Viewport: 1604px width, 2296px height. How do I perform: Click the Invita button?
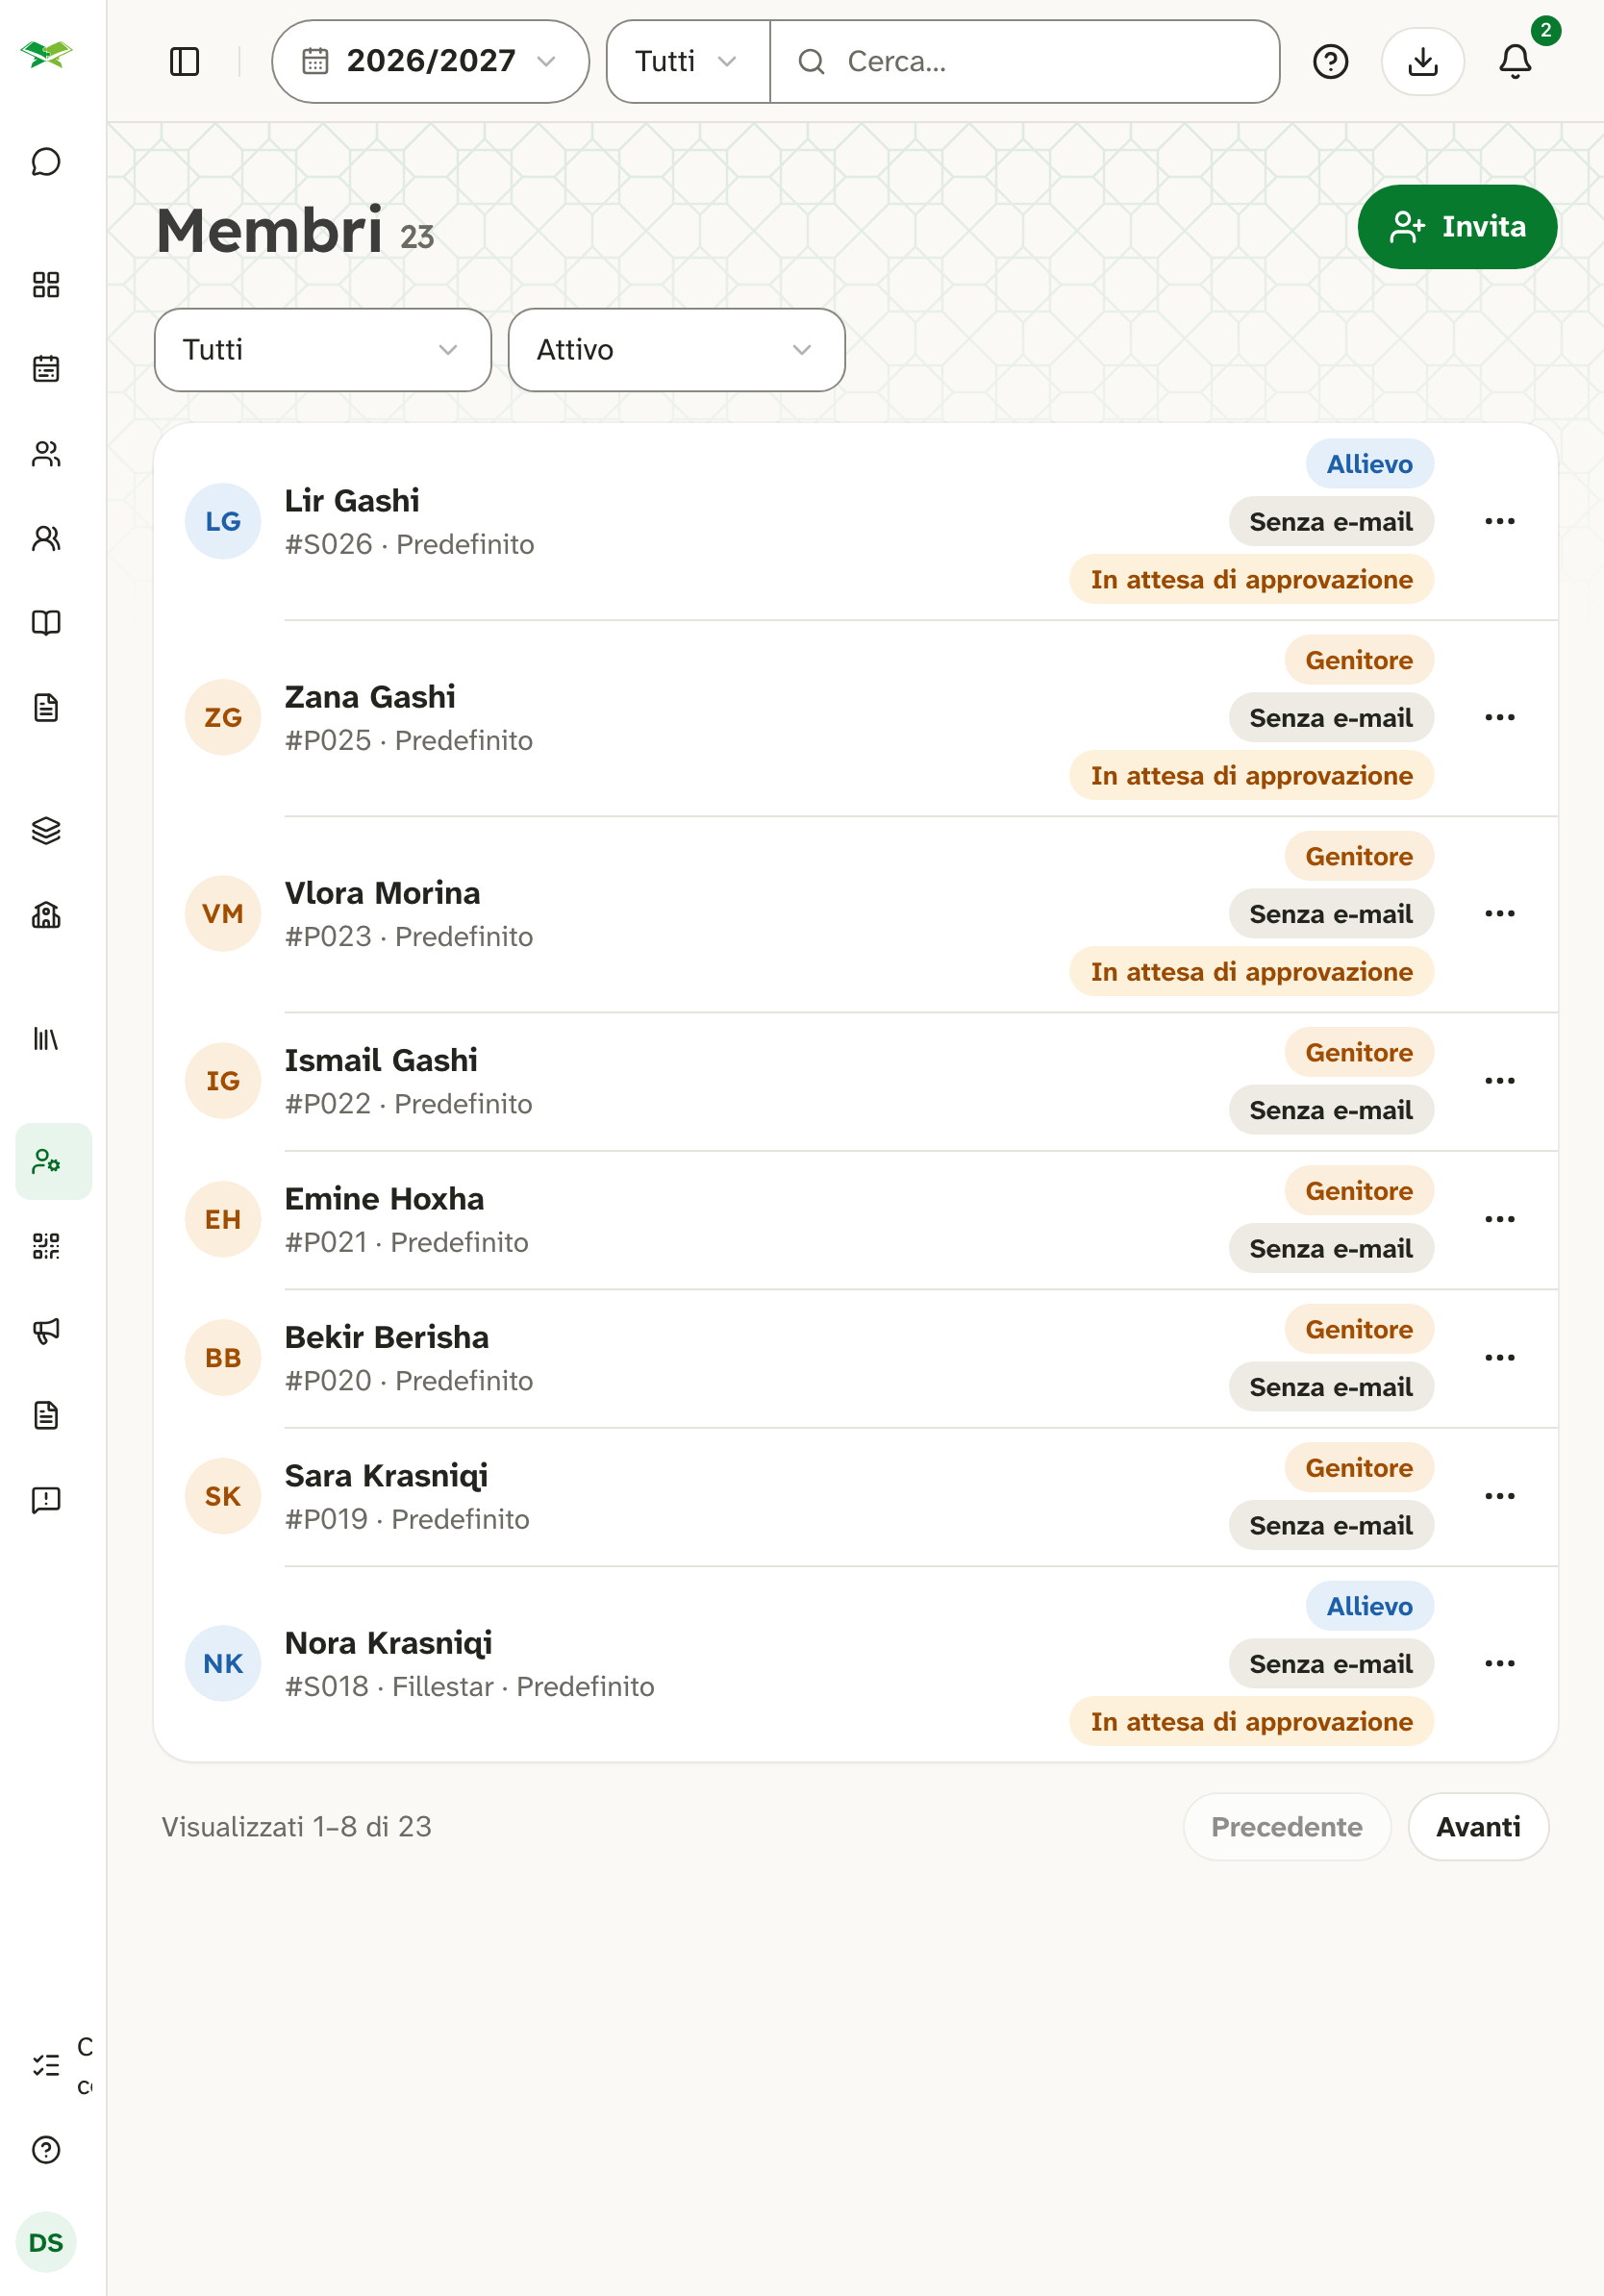(x=1457, y=227)
